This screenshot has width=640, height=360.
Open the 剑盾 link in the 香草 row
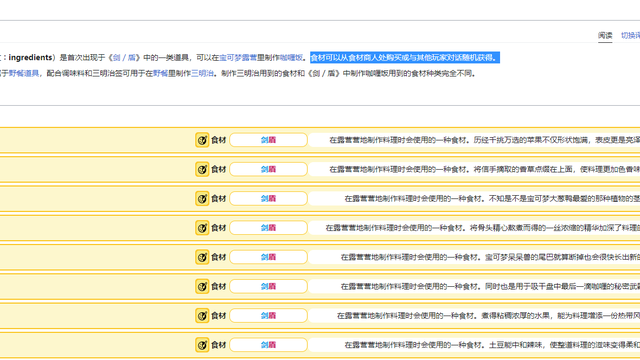click(268, 169)
